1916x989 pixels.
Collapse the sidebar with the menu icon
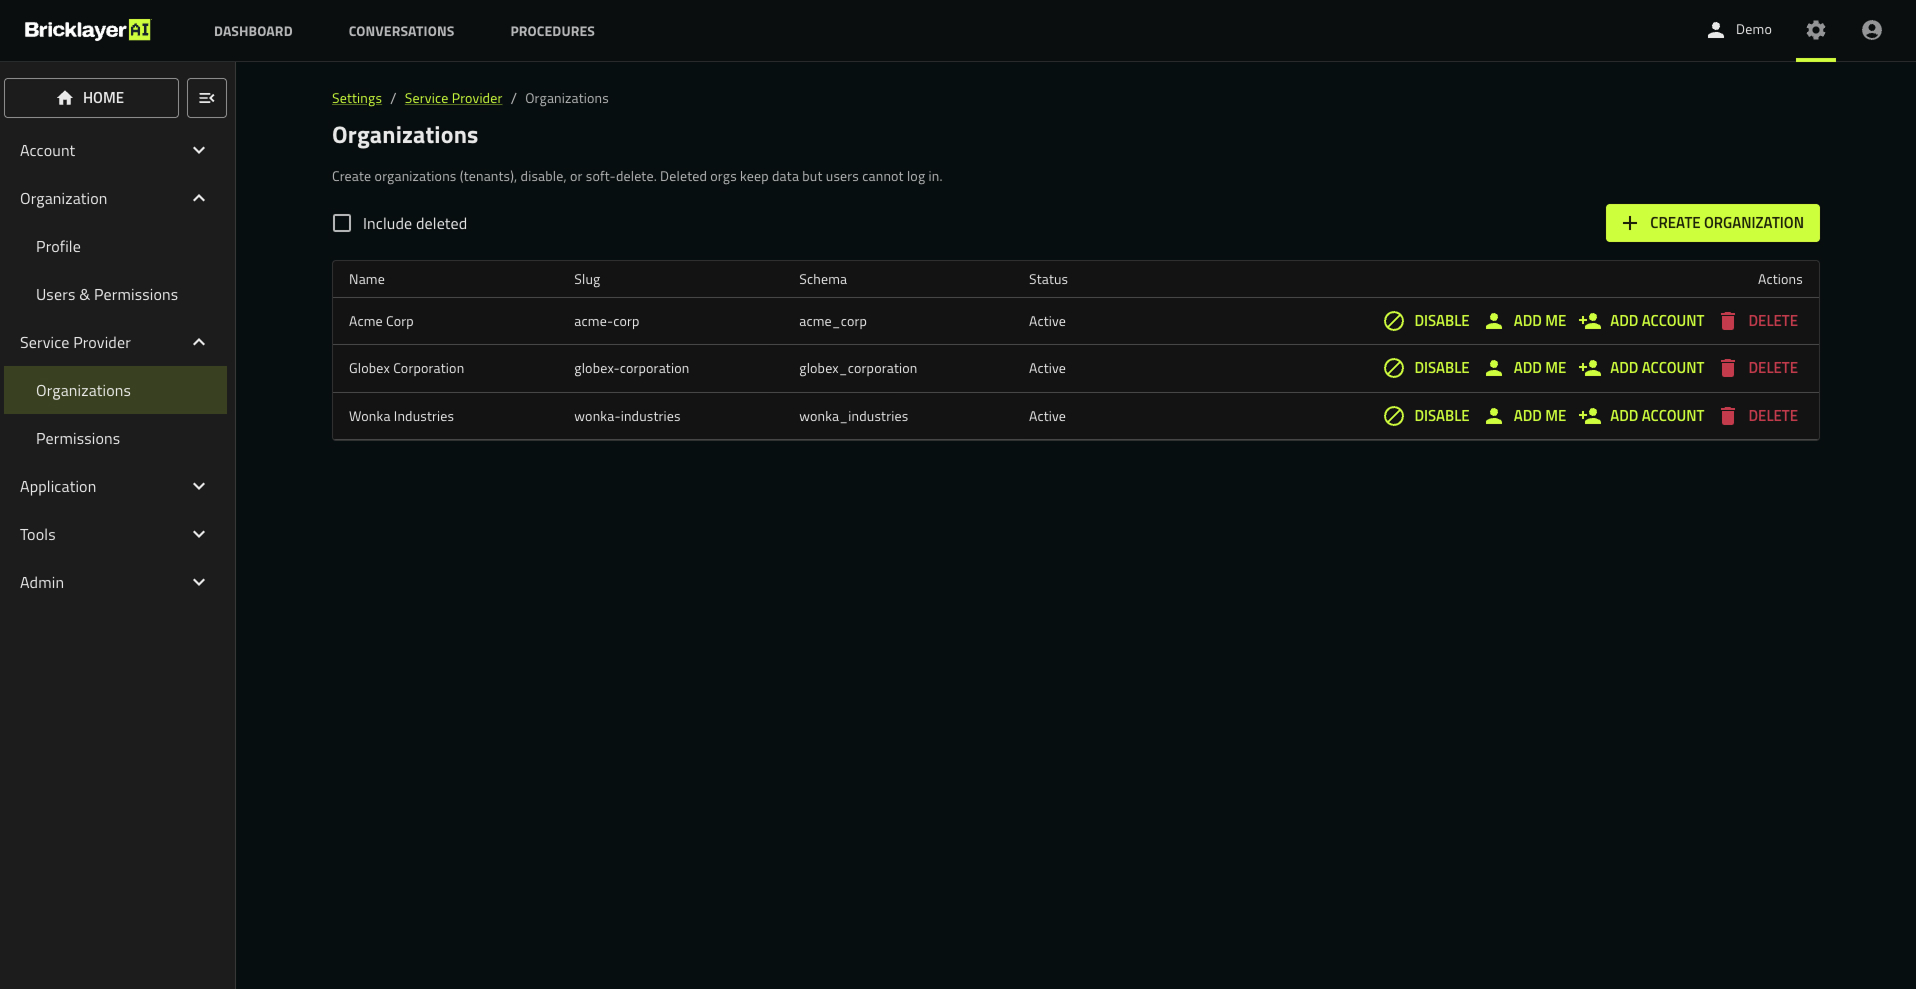point(207,98)
